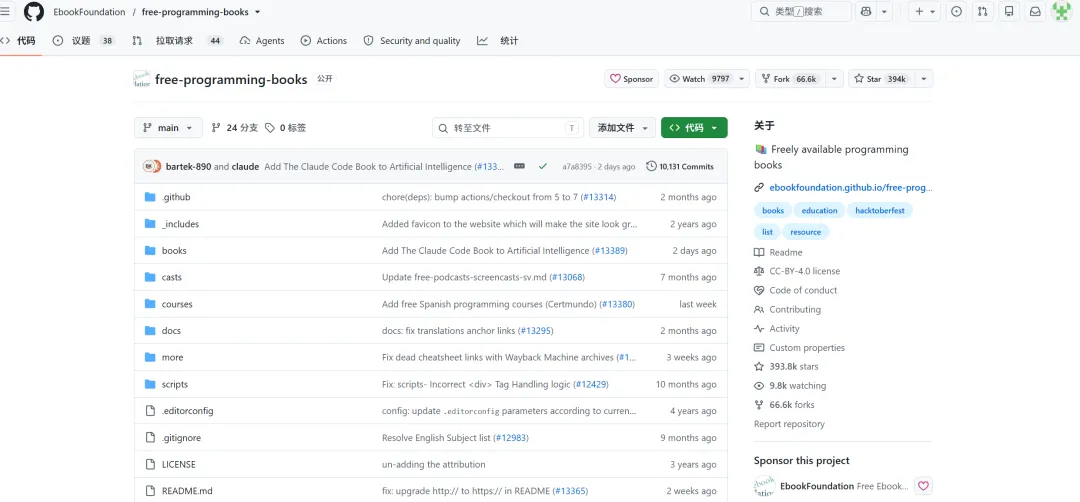Open the Code of conduct link

[x=796, y=291]
